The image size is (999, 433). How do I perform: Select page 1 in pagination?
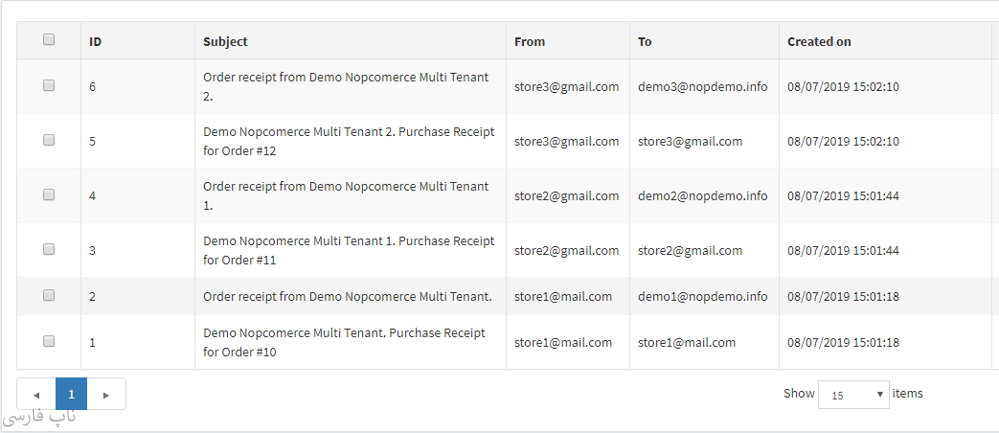pos(71,394)
